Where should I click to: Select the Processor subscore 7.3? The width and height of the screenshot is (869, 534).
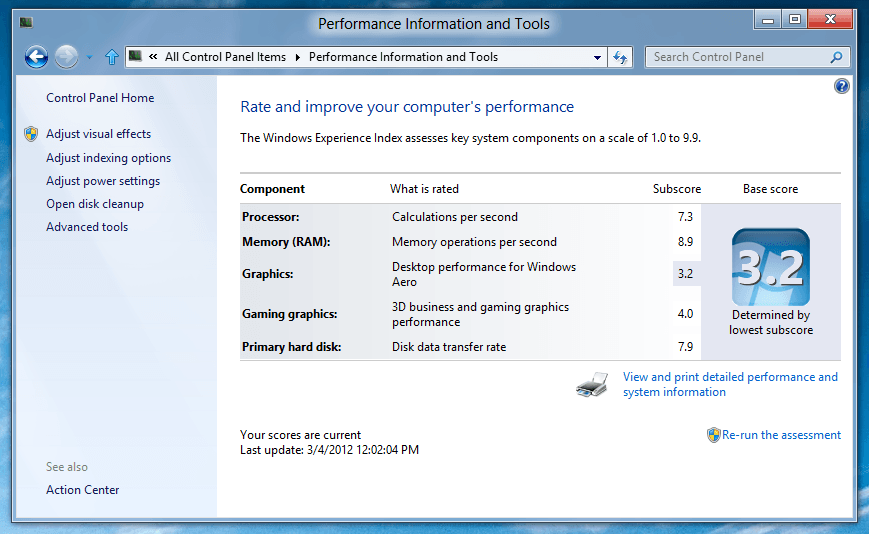click(685, 217)
